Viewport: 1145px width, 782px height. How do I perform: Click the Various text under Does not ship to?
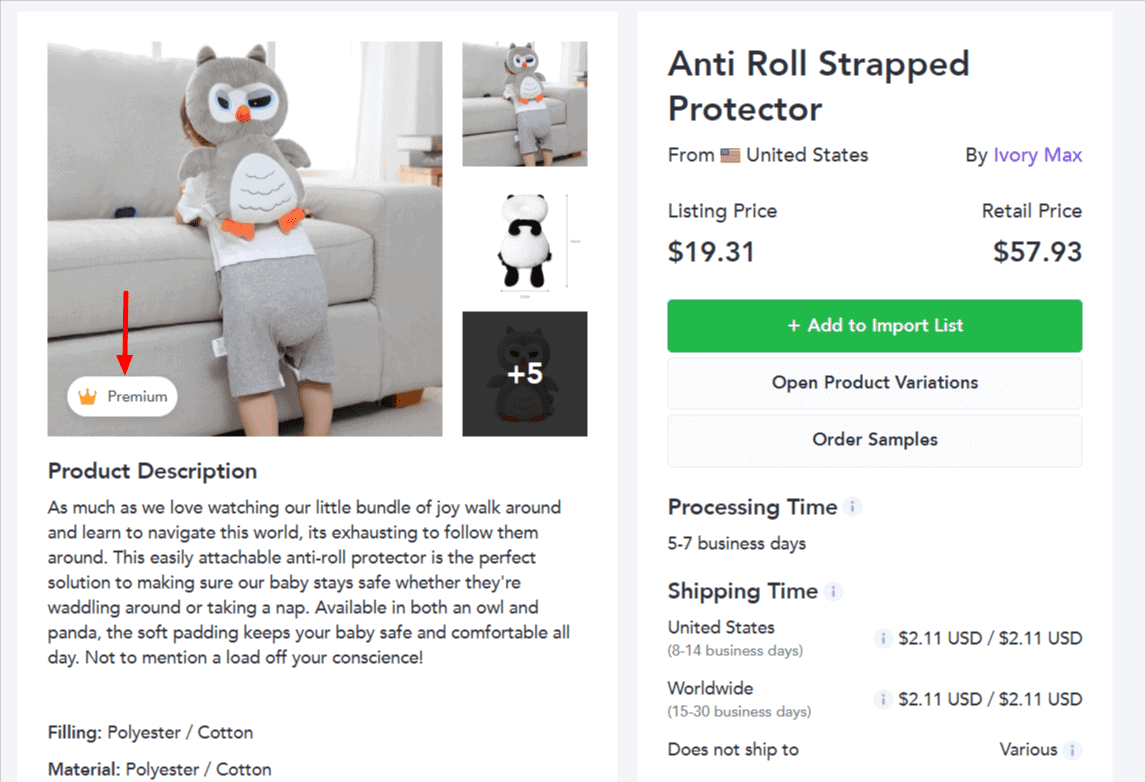point(1028,750)
